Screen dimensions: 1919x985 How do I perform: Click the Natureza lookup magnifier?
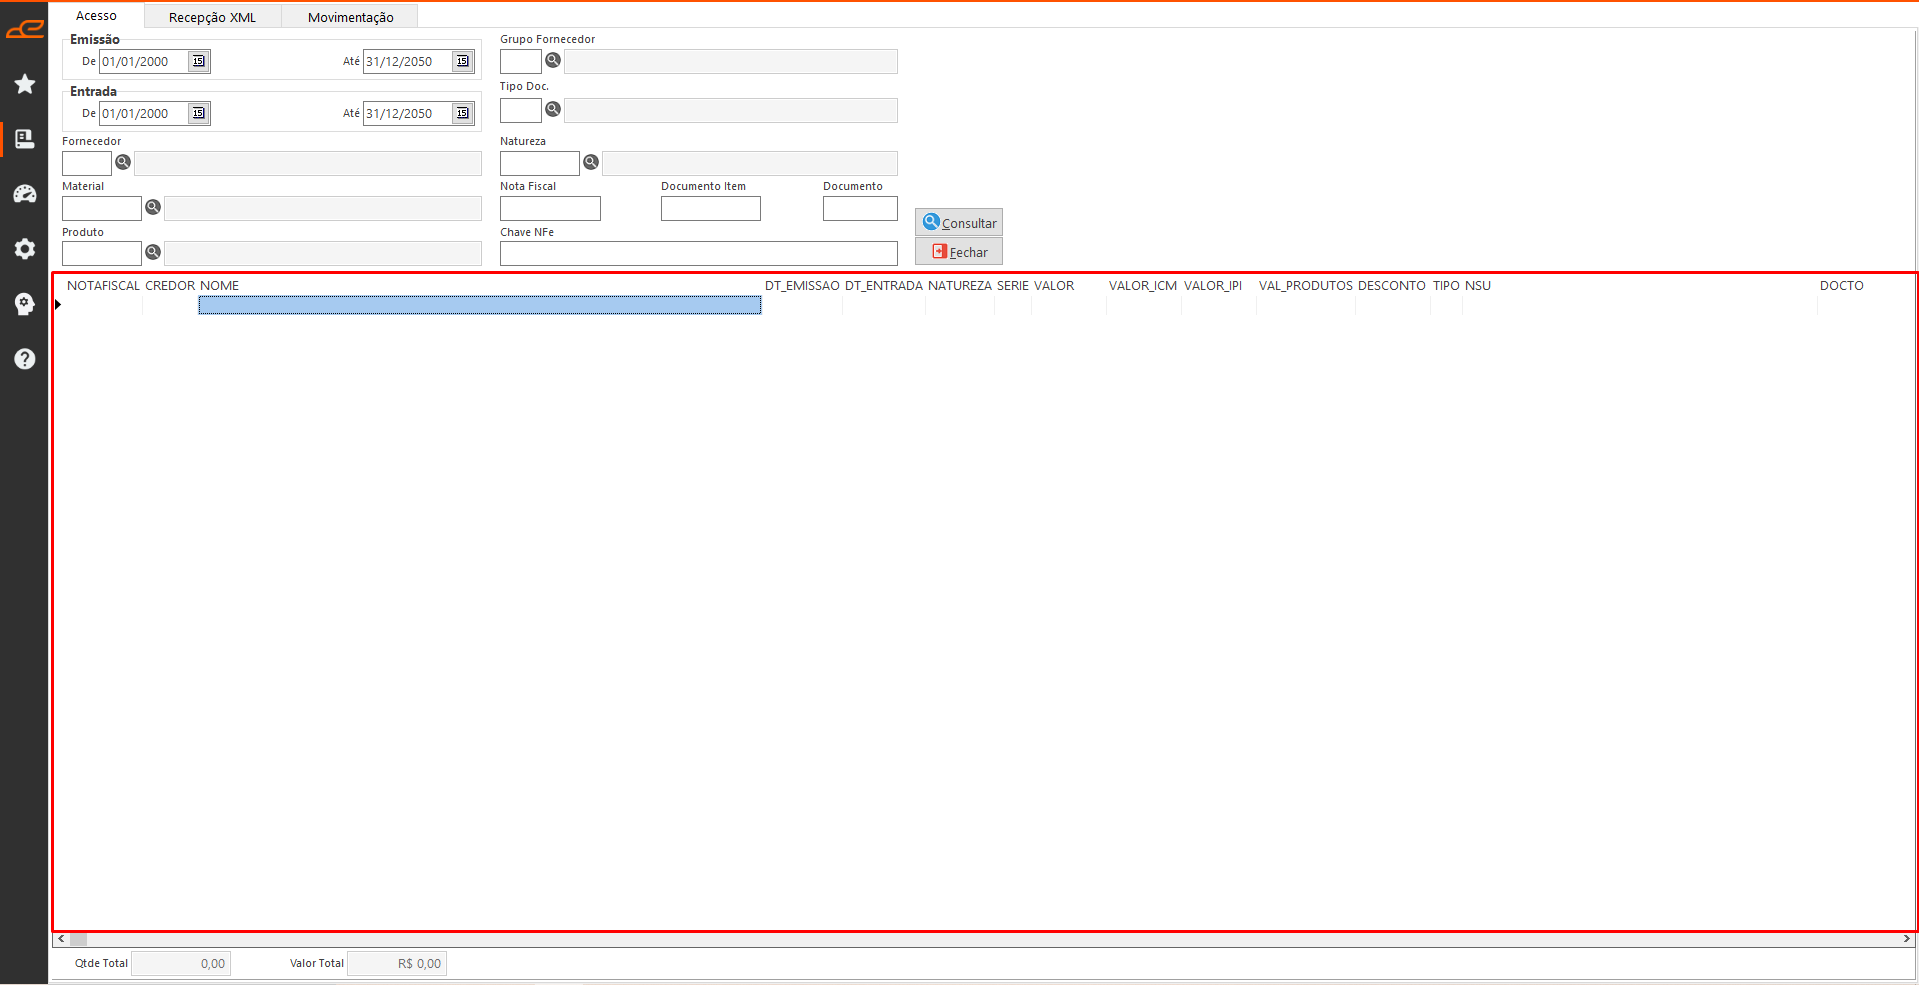(591, 162)
